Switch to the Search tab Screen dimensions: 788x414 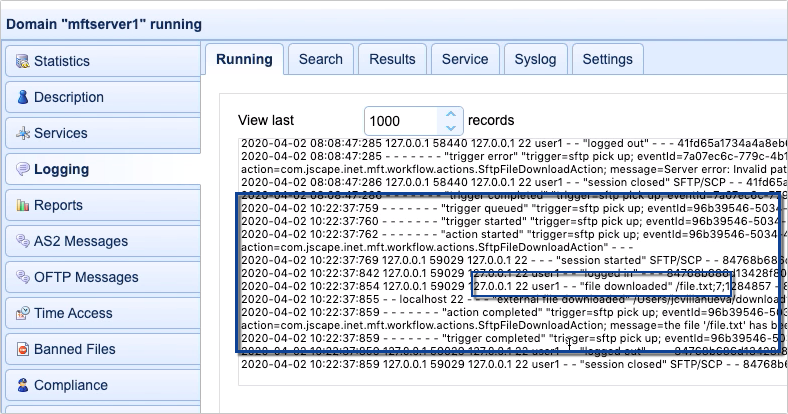pyautogui.click(x=320, y=59)
